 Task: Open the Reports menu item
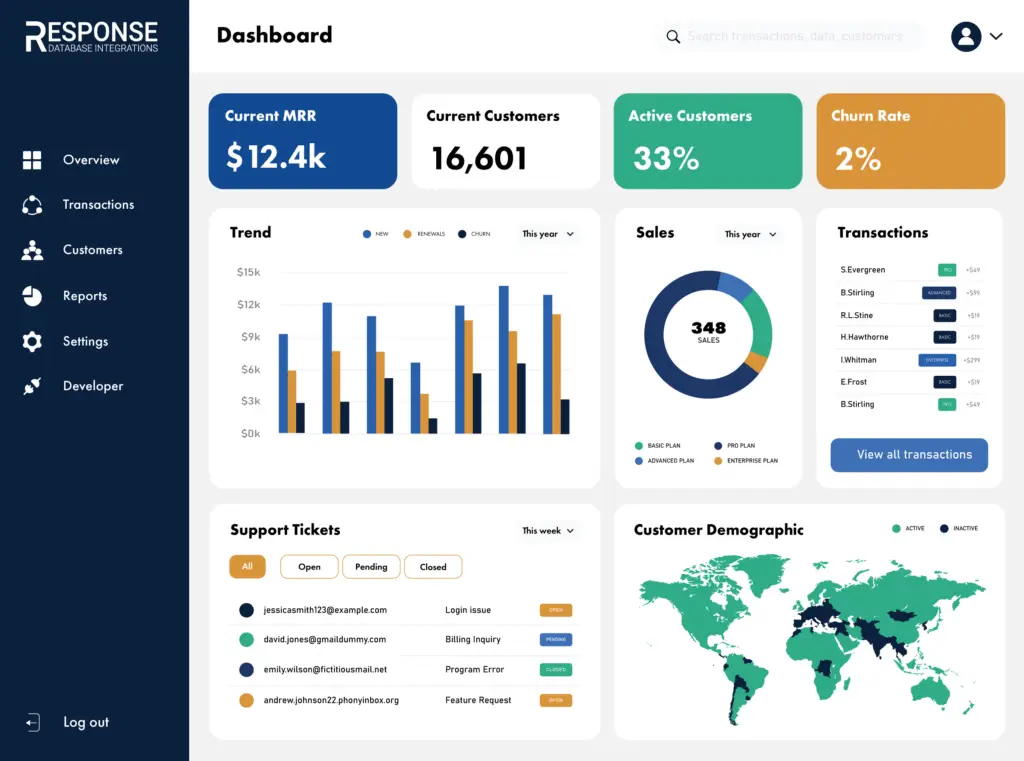[85, 296]
